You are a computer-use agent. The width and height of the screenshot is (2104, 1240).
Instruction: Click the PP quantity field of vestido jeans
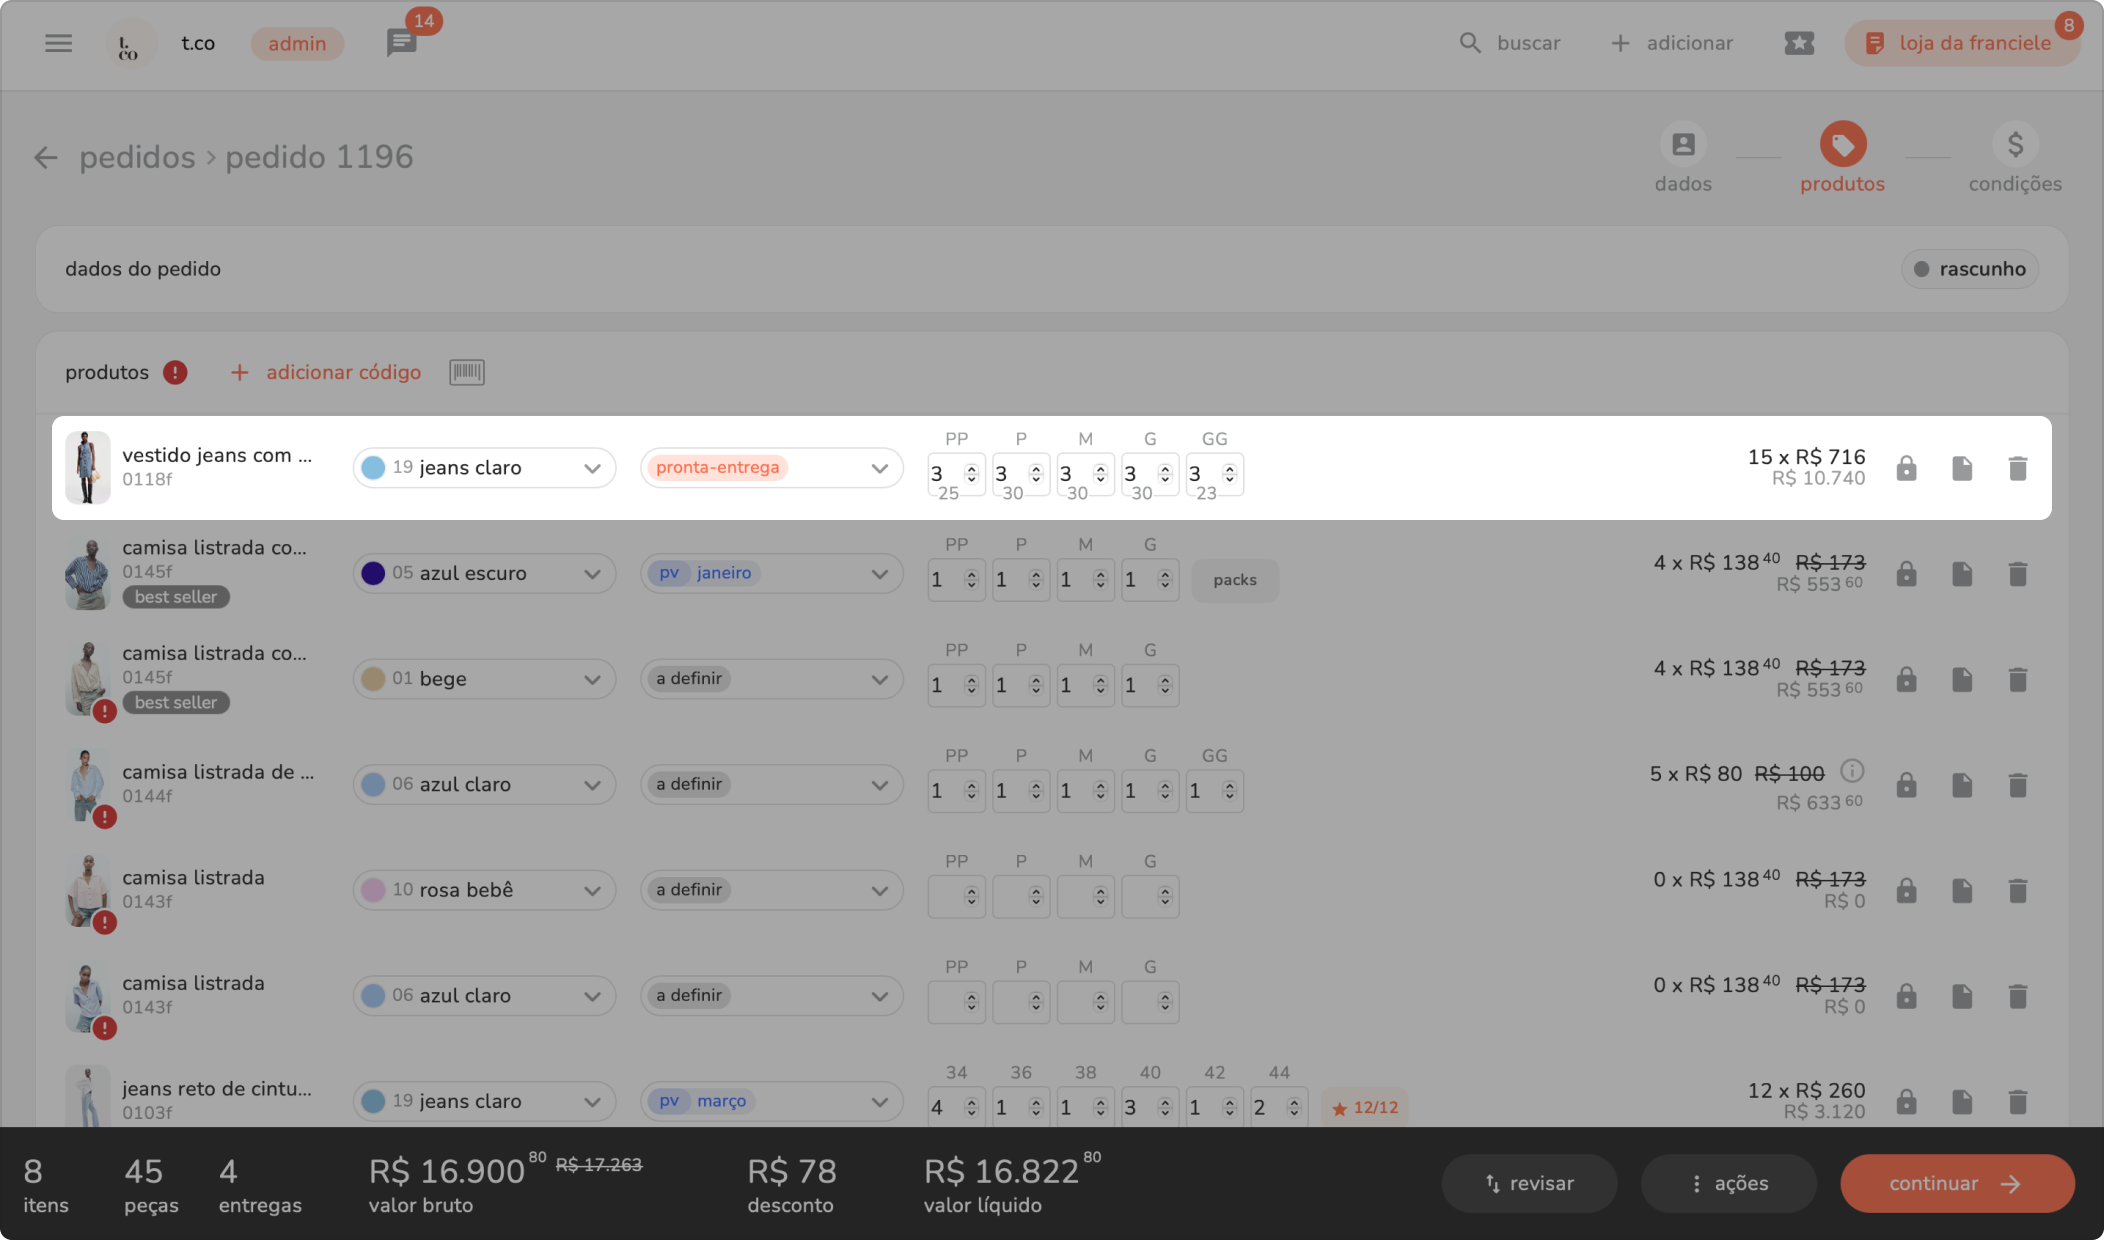945,473
